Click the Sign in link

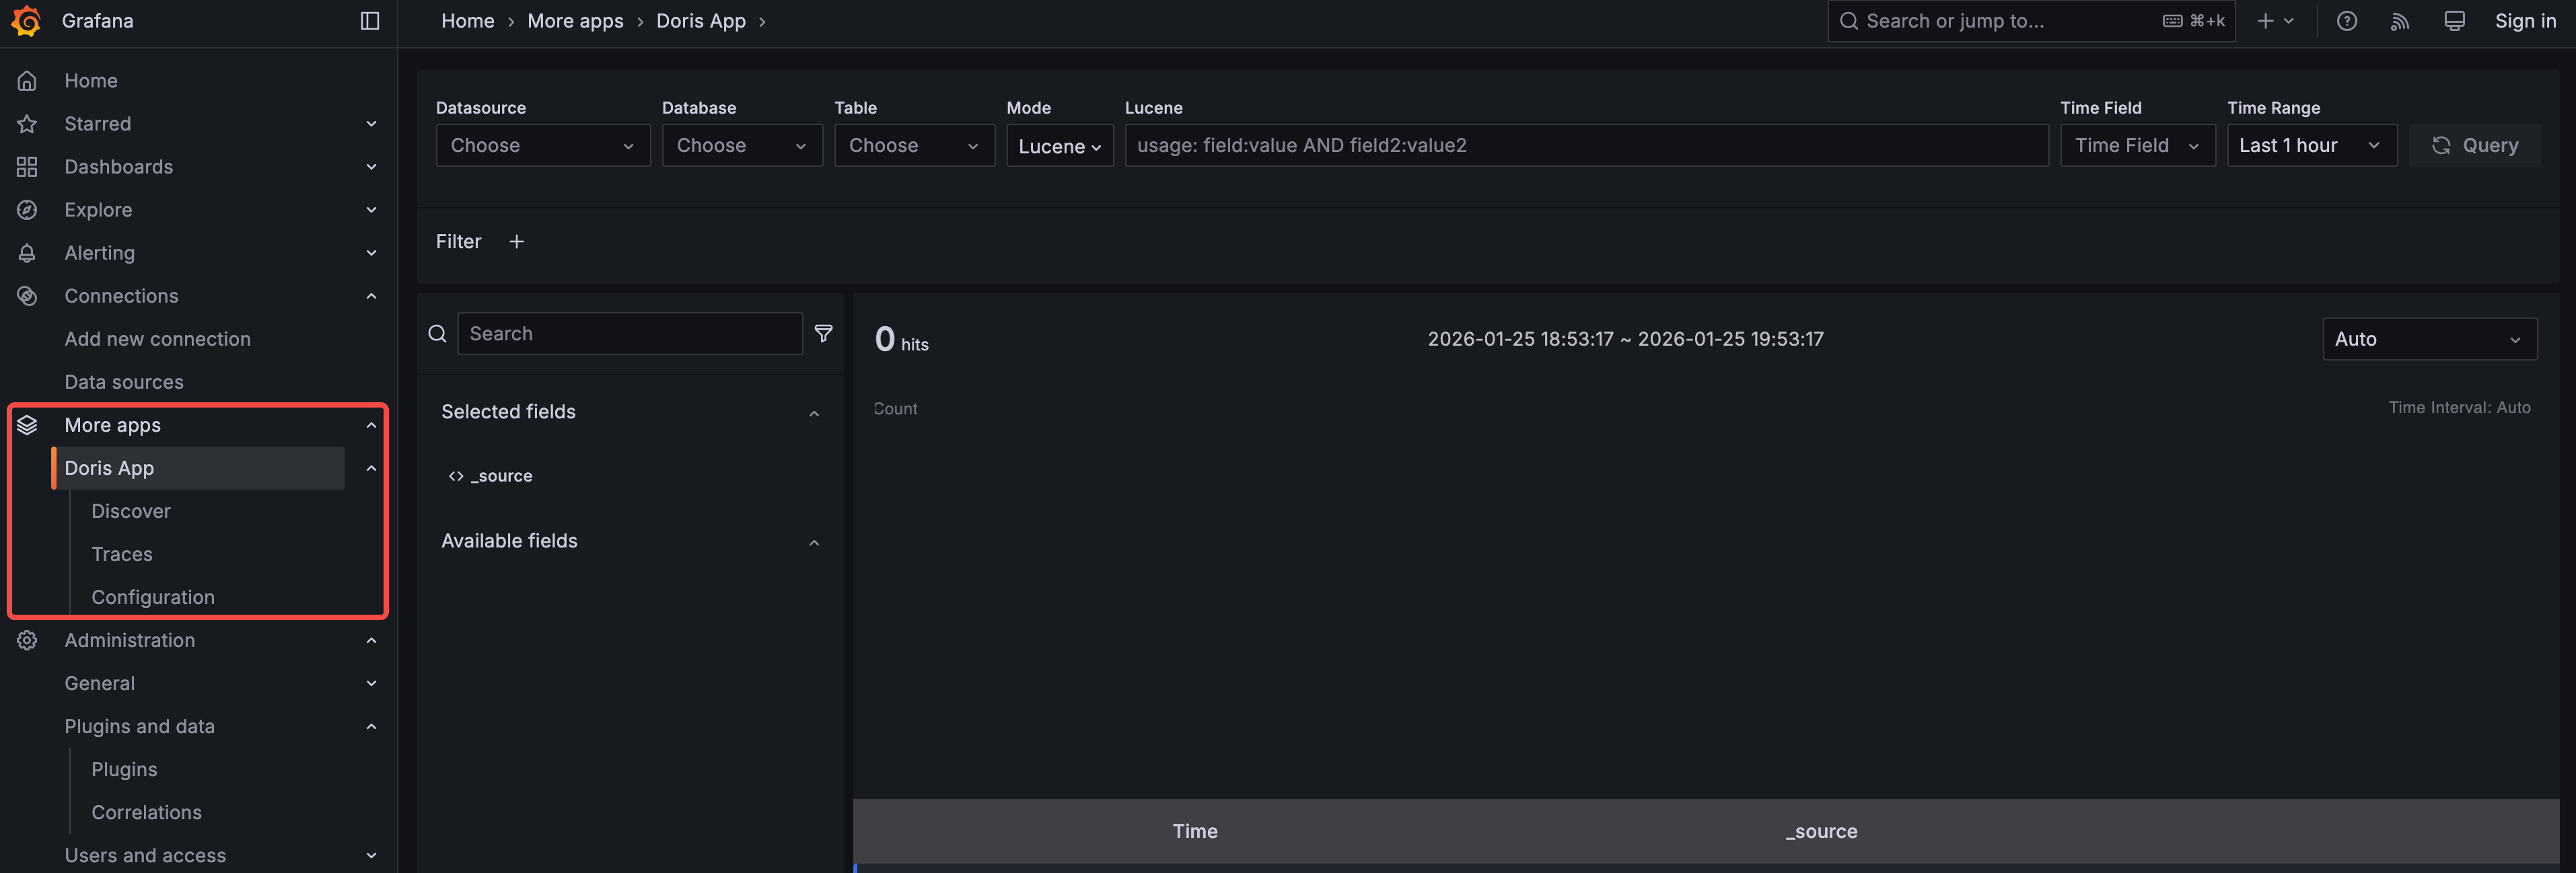[x=2525, y=21]
